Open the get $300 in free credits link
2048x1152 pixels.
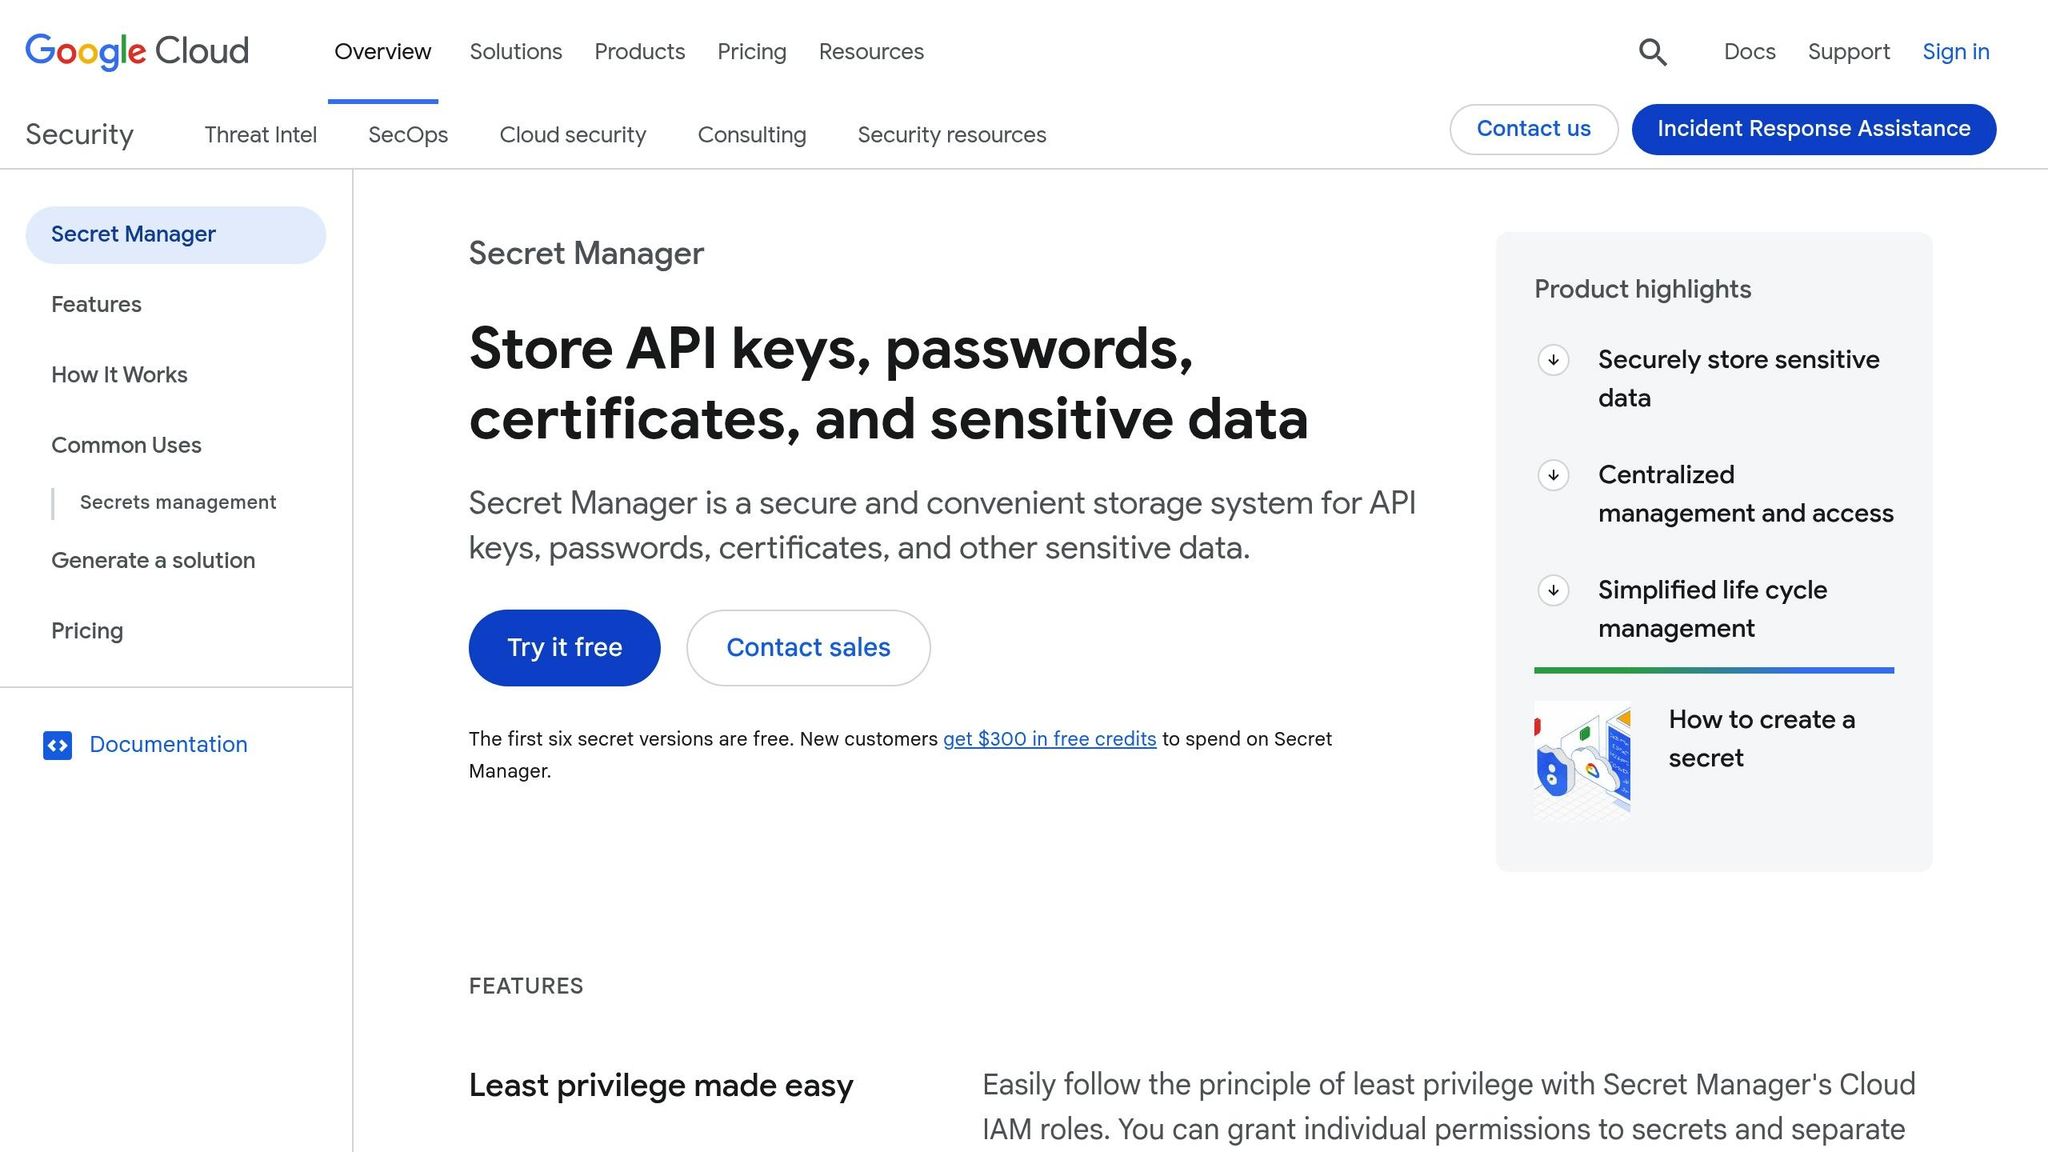coord(1048,738)
